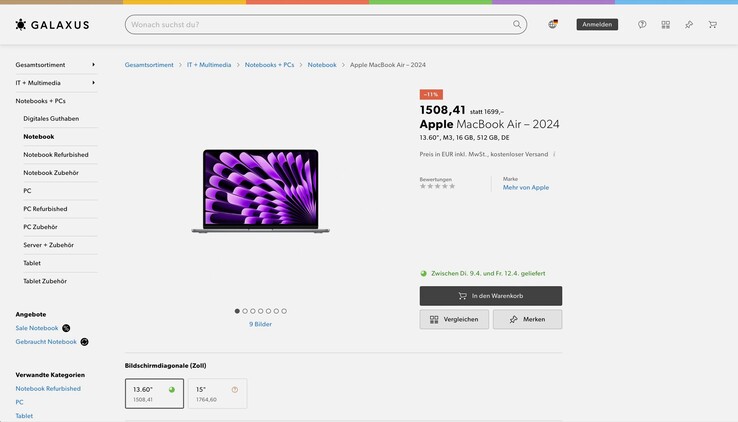Show the first image via carousel dot
Viewport: 738px width, 422px height.
pyautogui.click(x=237, y=311)
